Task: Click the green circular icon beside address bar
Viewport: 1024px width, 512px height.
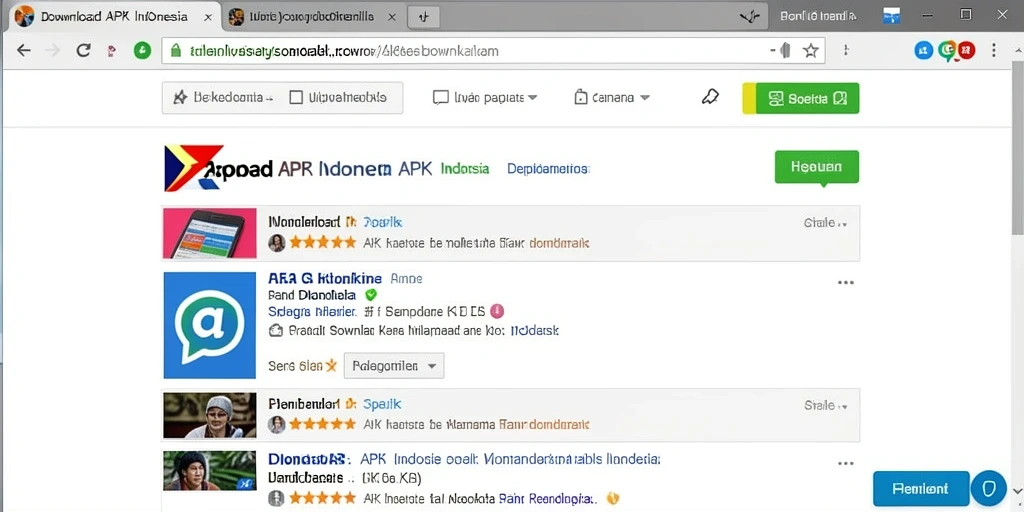Action: 142,50
